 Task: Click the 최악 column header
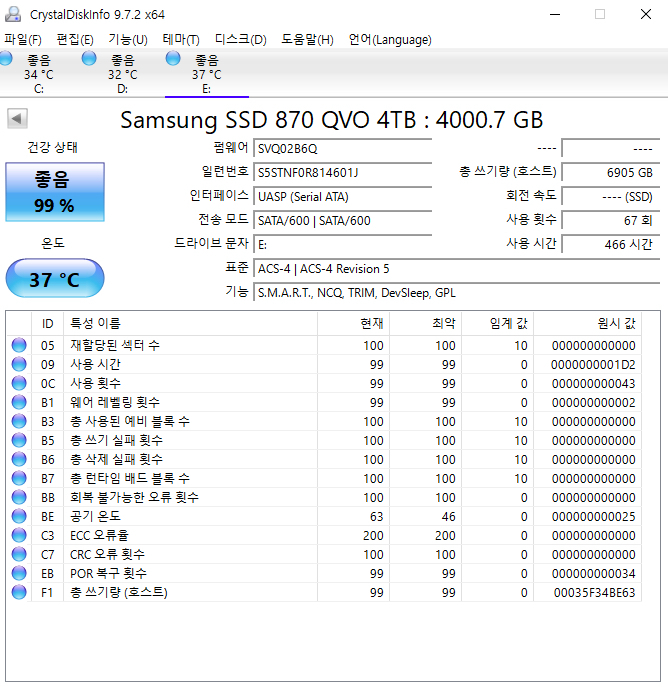click(425, 323)
